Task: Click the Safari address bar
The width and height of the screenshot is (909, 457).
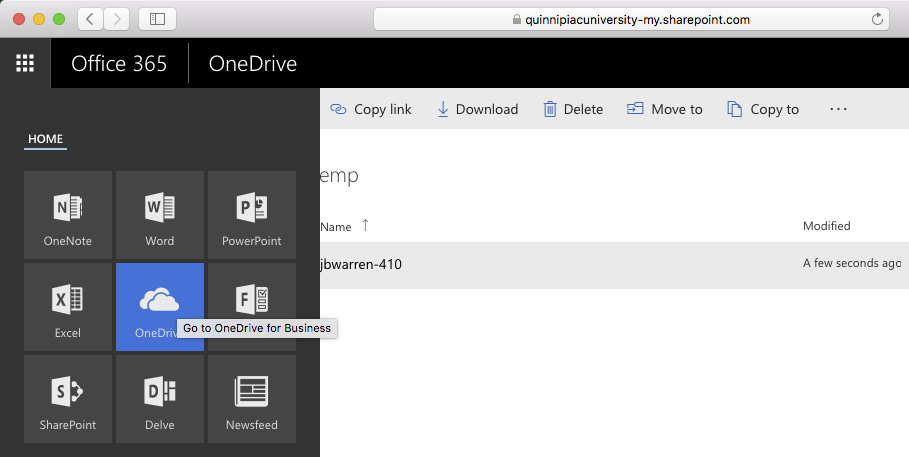Action: 630,19
